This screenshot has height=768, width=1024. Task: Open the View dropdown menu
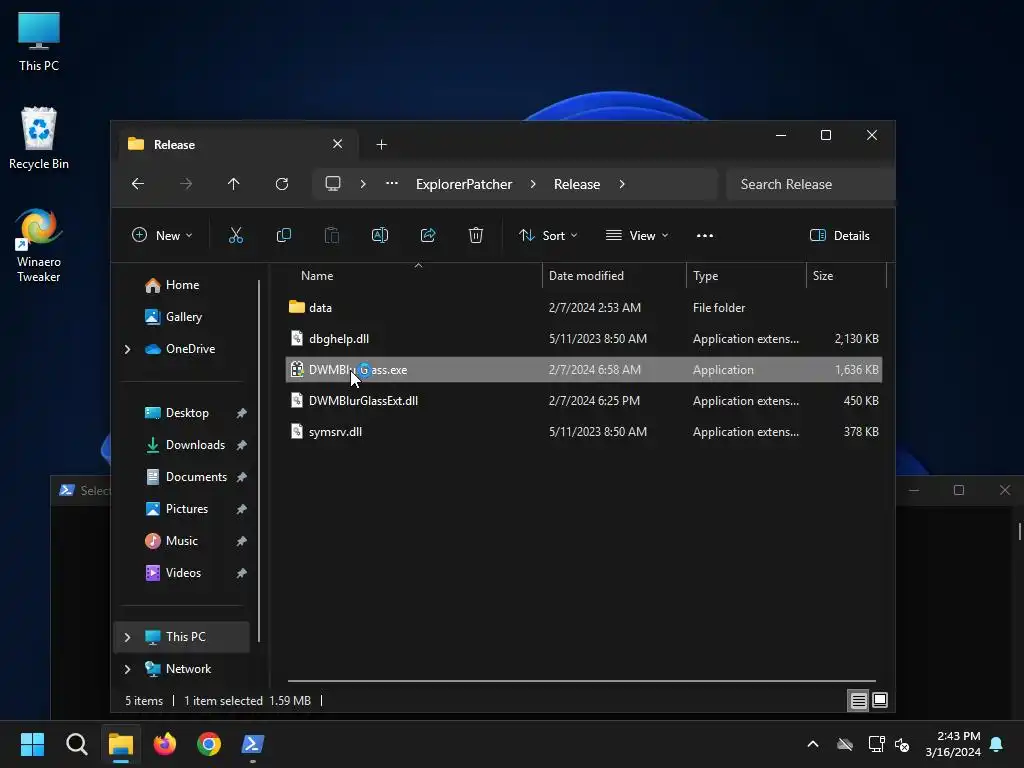click(x=637, y=235)
